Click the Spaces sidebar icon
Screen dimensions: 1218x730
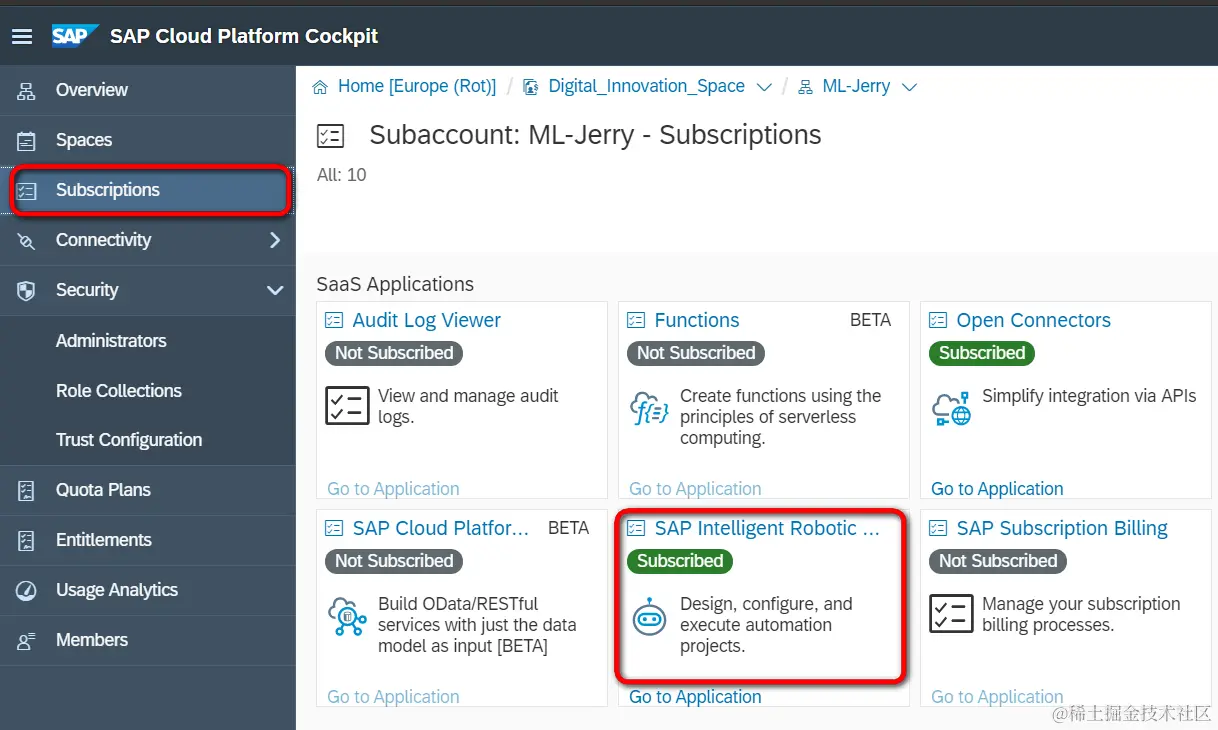click(26, 141)
